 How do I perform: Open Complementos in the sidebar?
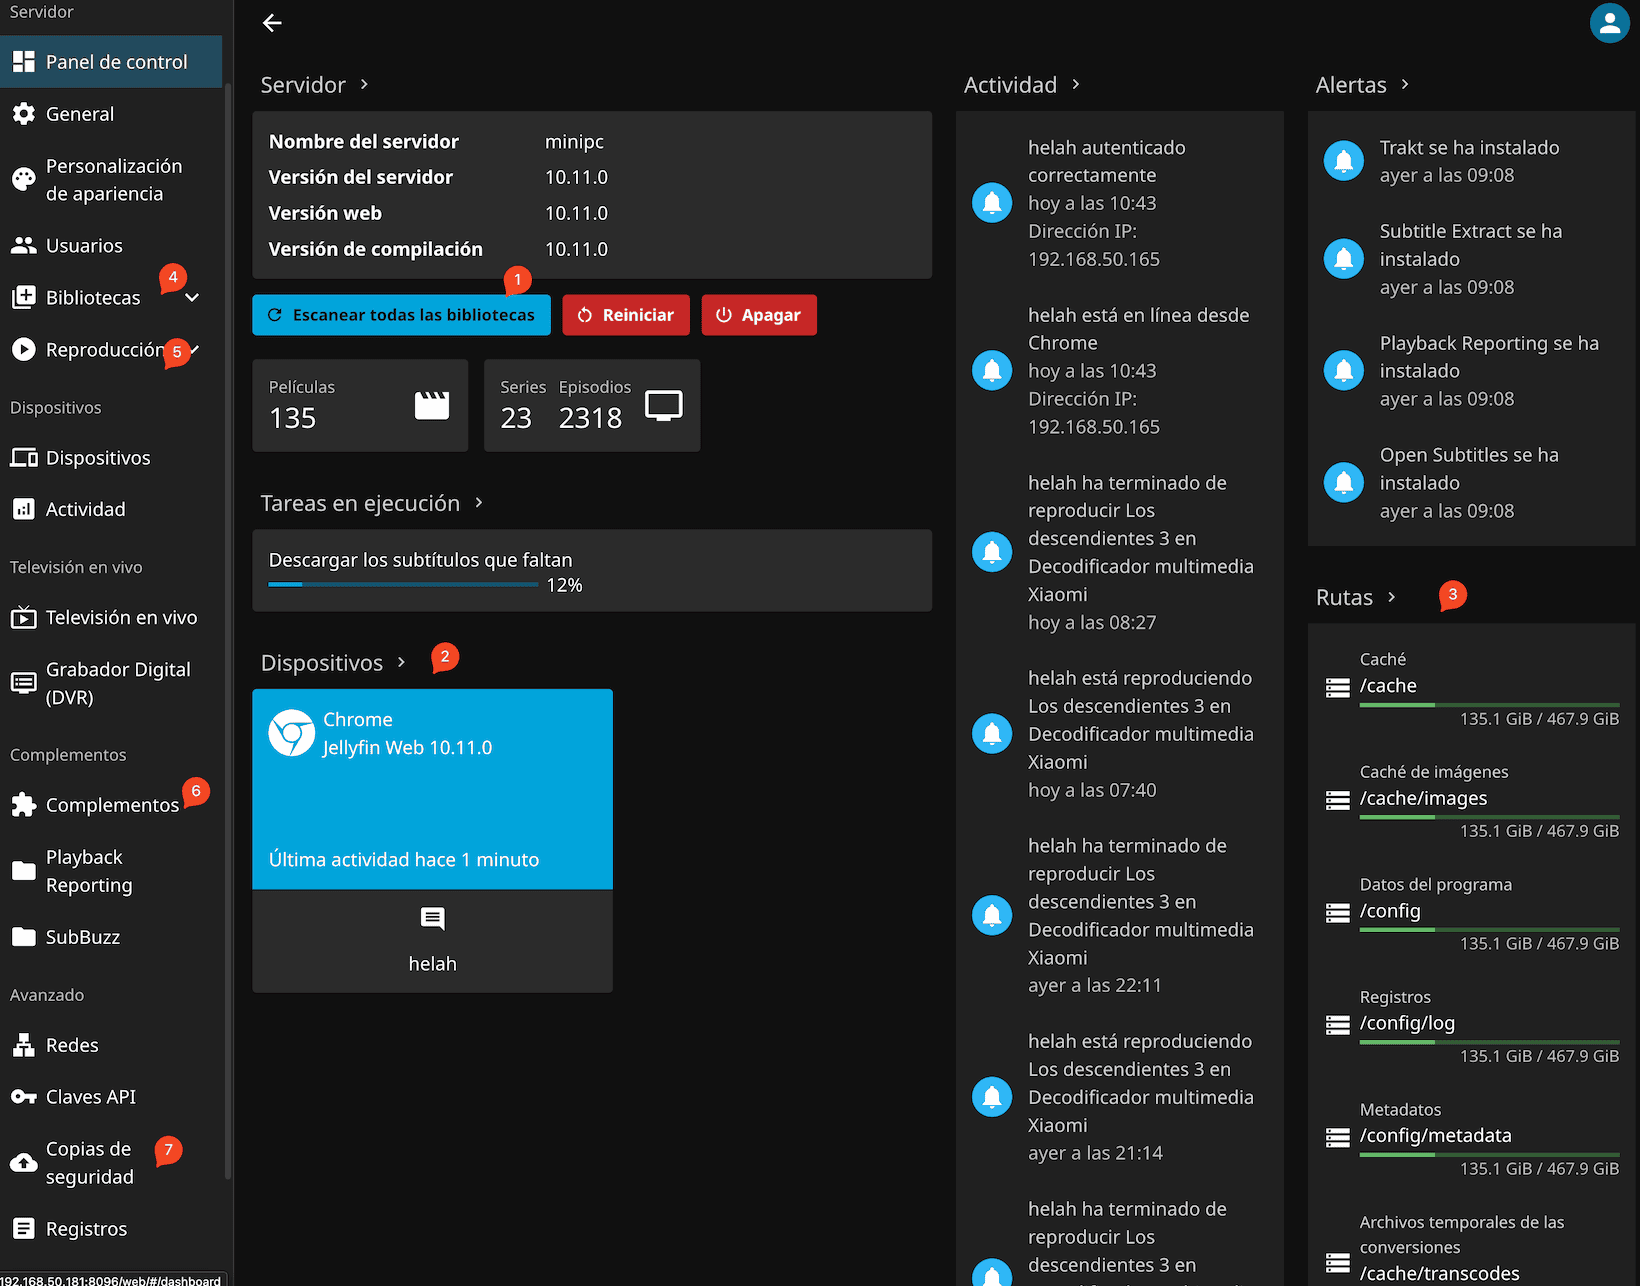pos(112,805)
